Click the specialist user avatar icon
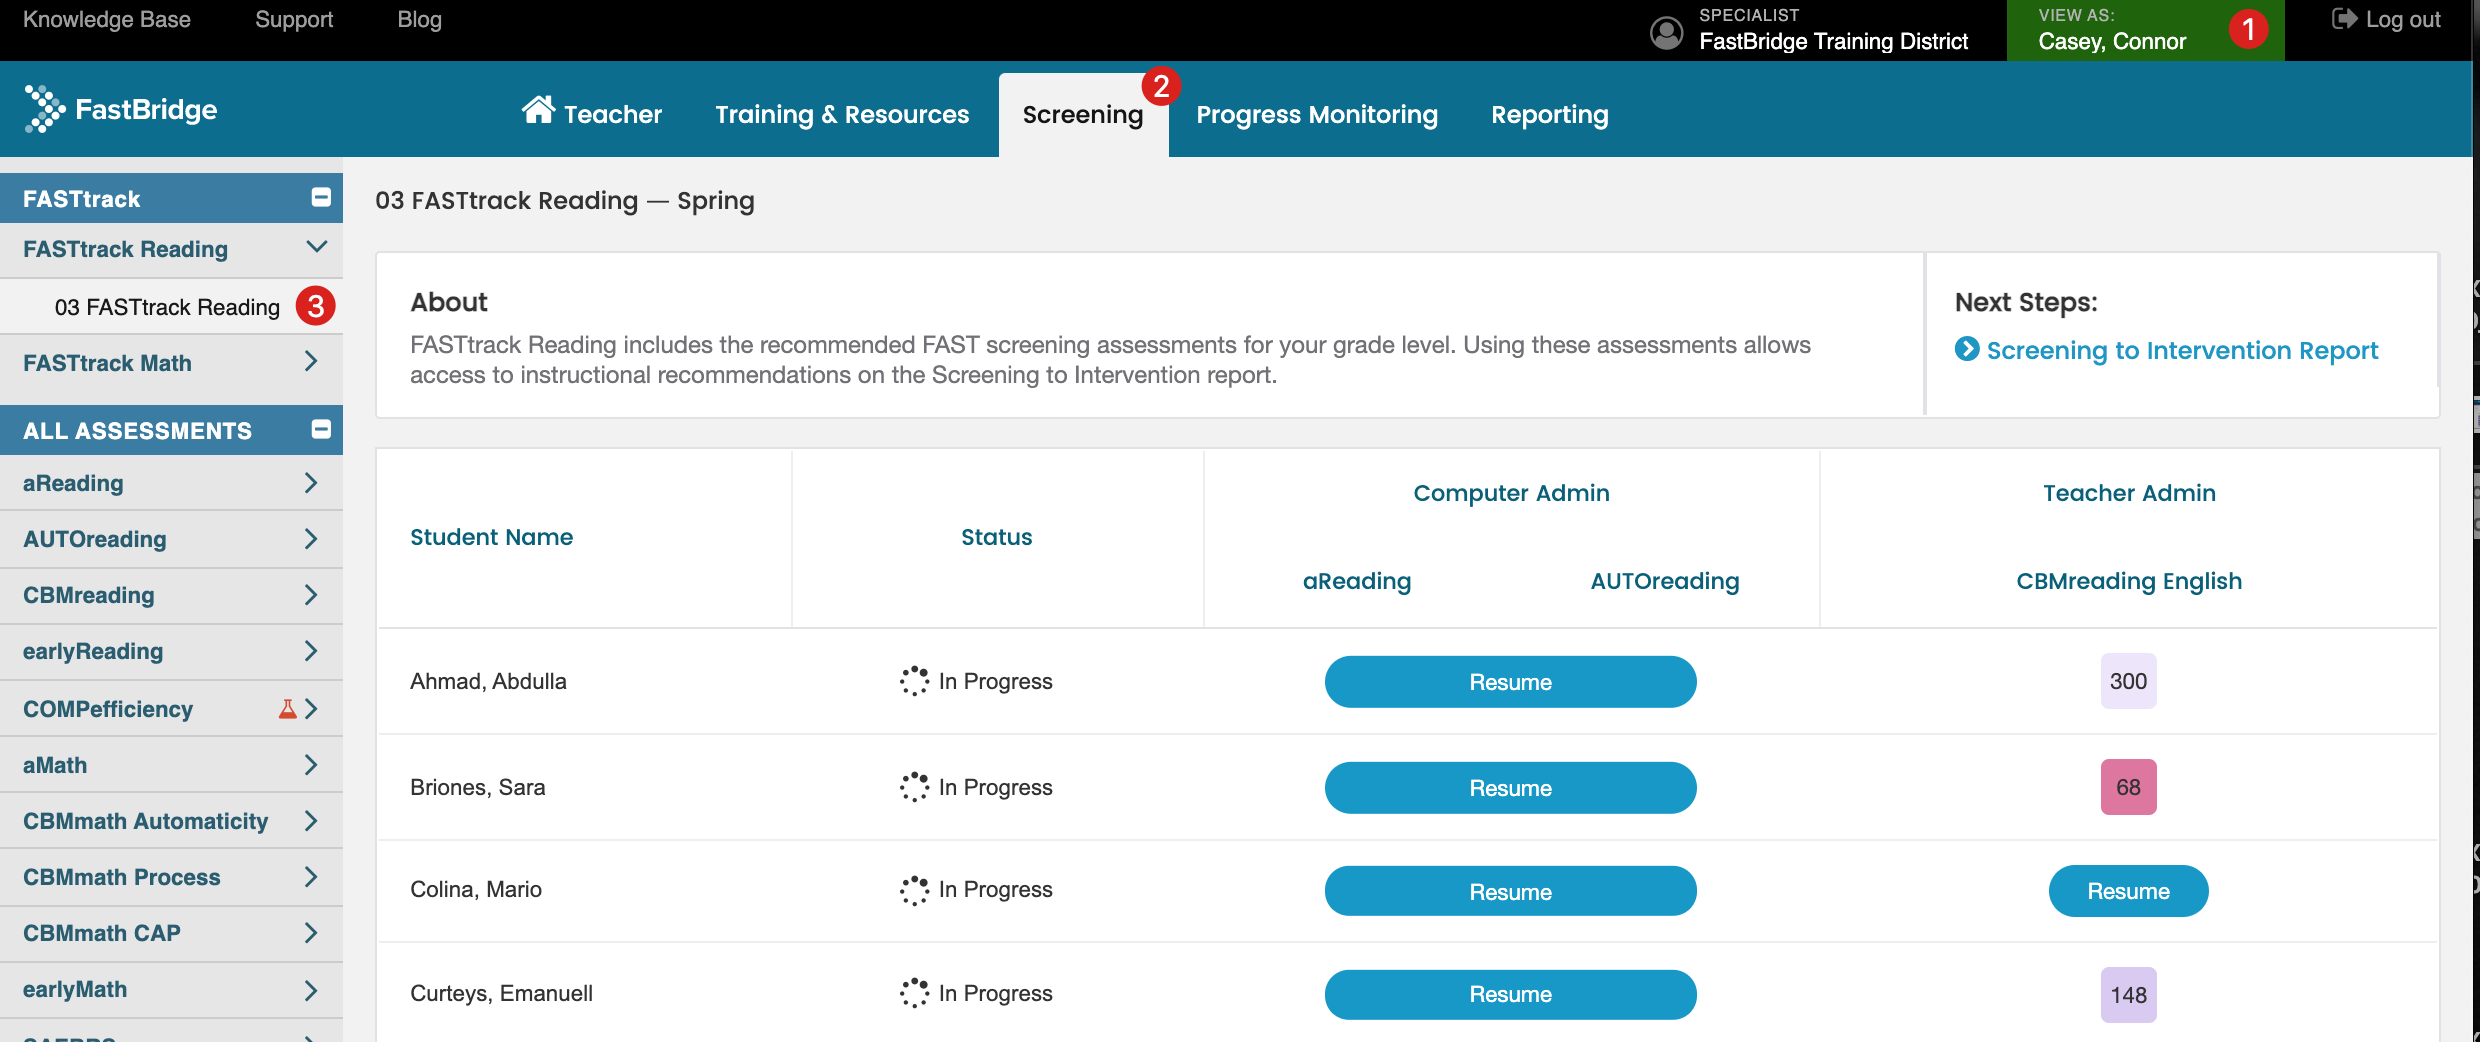 (1666, 32)
